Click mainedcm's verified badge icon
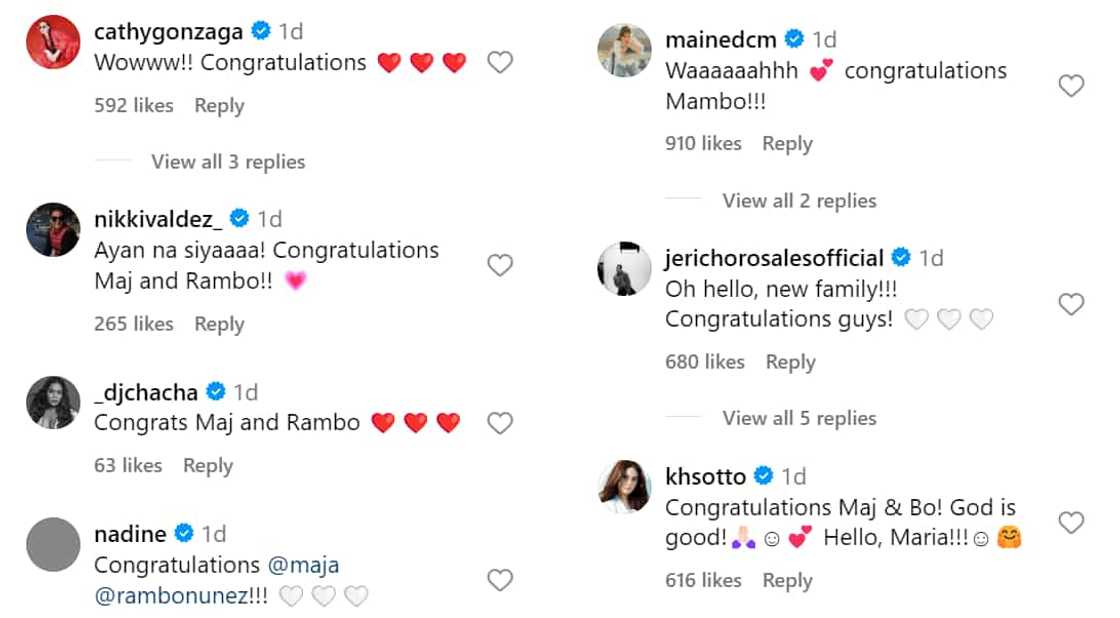1120x618 pixels. pyautogui.click(x=794, y=40)
